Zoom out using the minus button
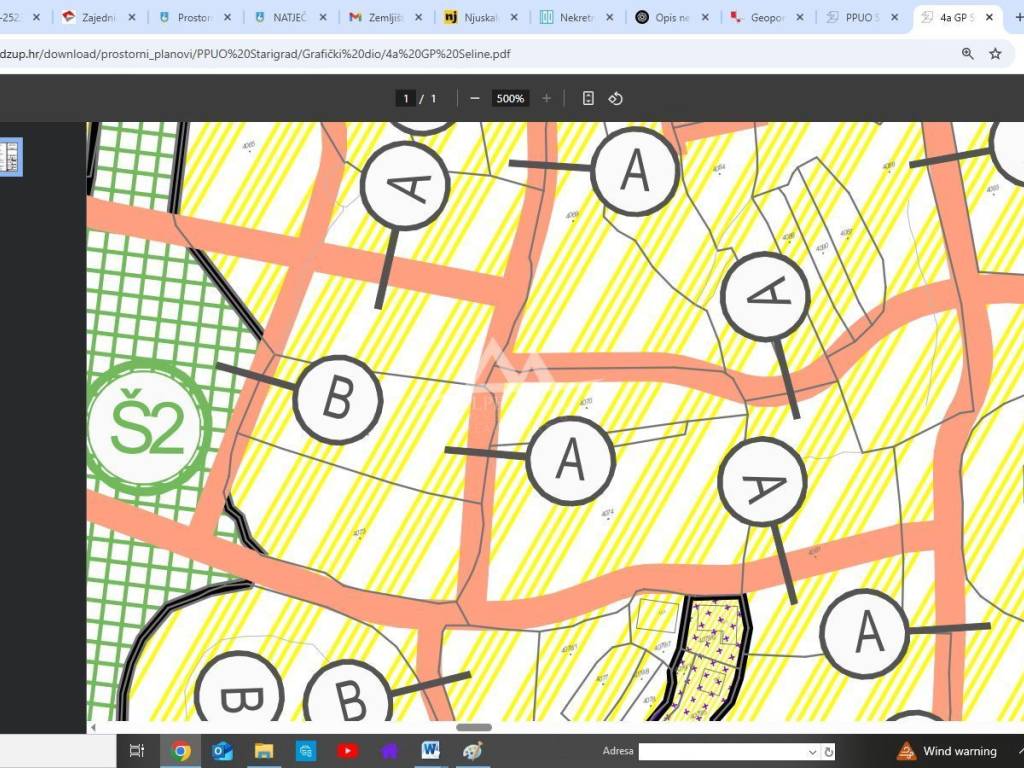Viewport: 1024px width, 768px height. coord(475,98)
